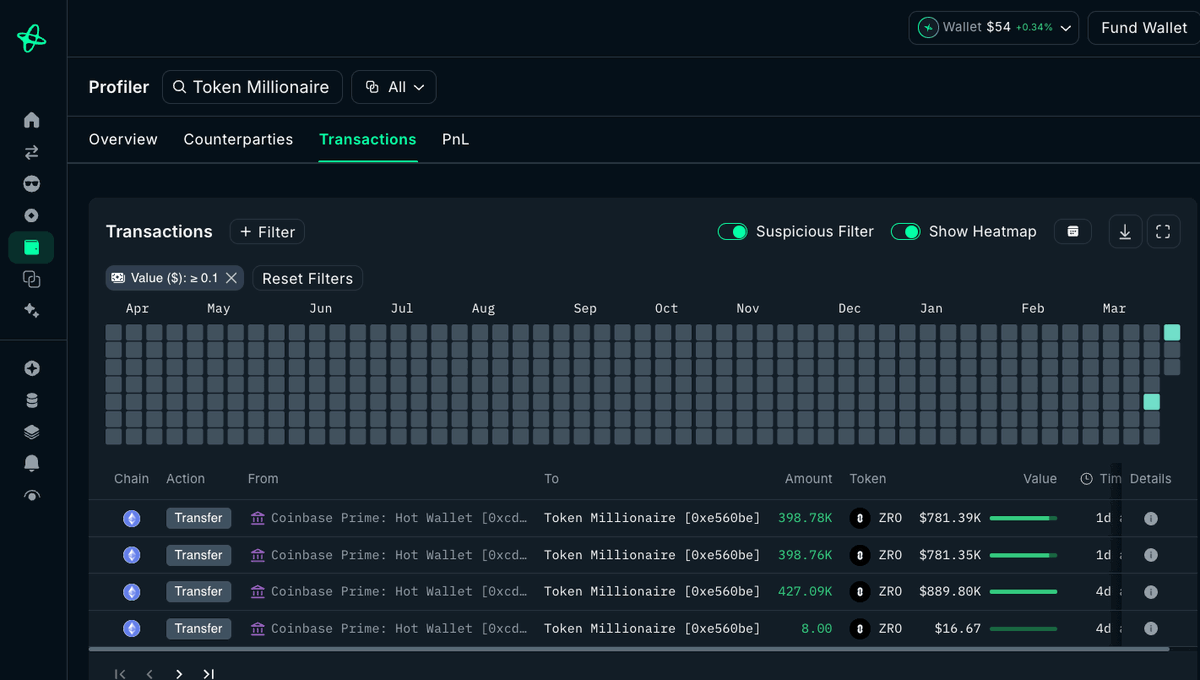The image size is (1200, 680).
Task: Click the green Nansen logo in sidebar
Action: pyautogui.click(x=31, y=38)
